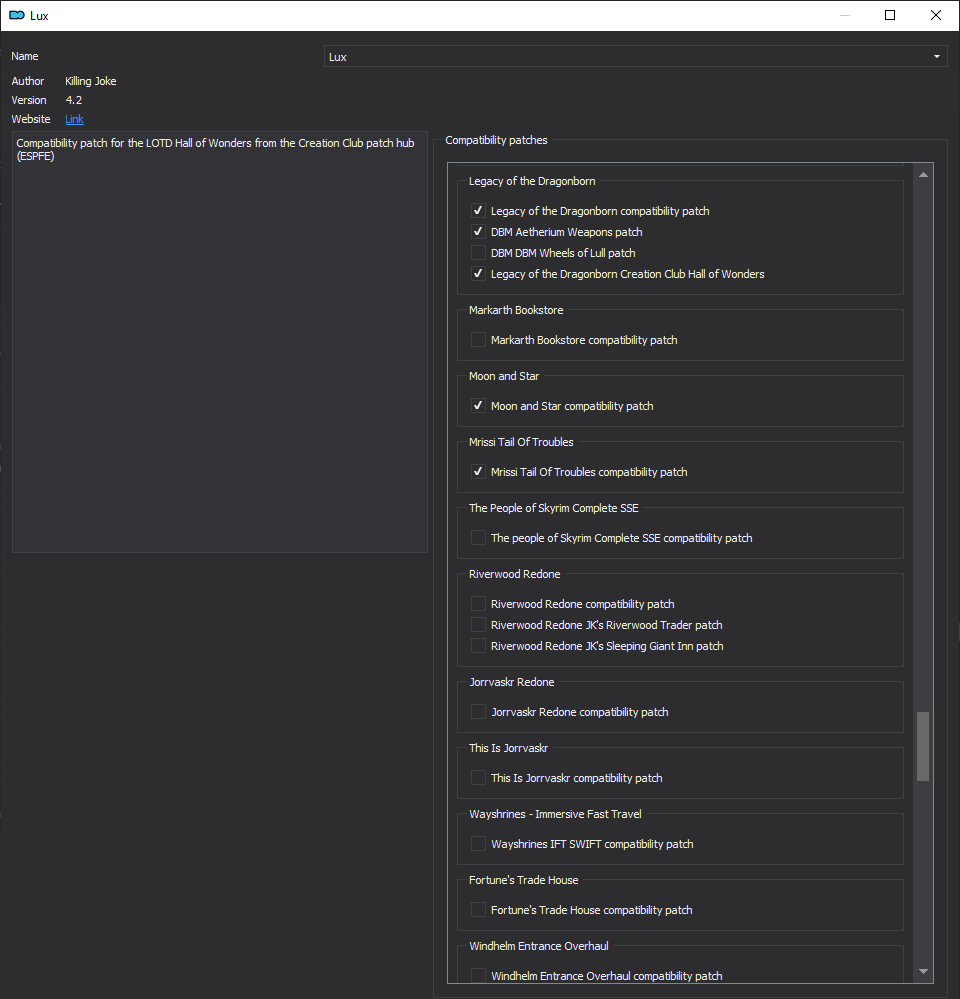Viewport: 960px width, 999px height.
Task: Enable DBM DBM Wheels of Lull patch
Action: click(478, 252)
